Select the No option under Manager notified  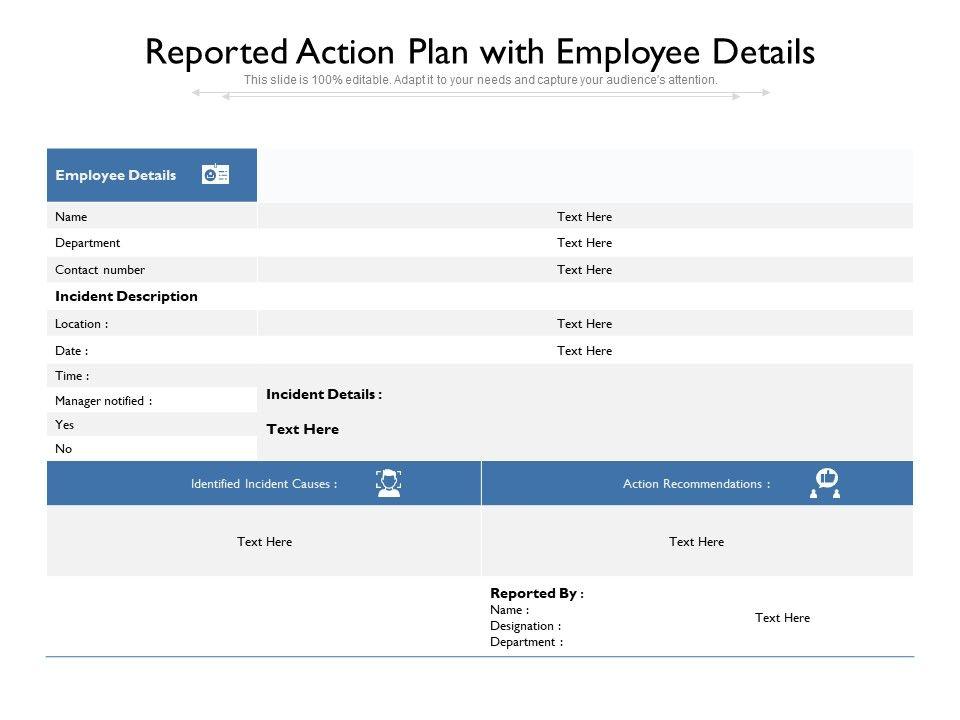pyautogui.click(x=64, y=449)
